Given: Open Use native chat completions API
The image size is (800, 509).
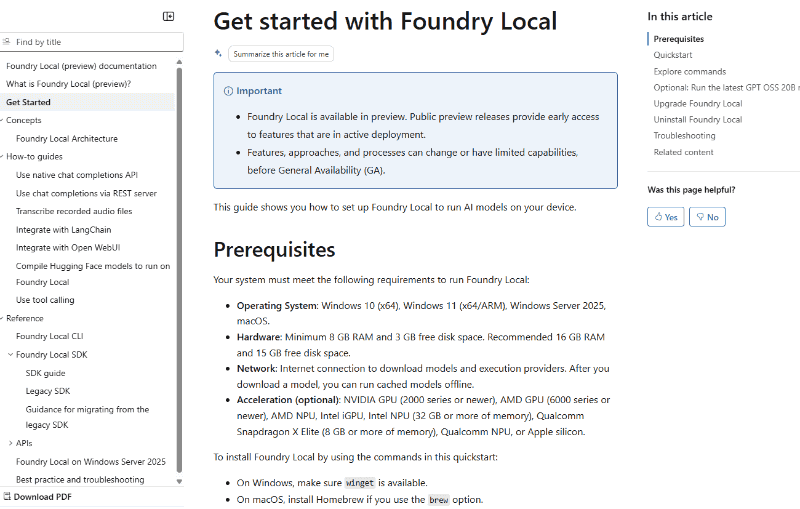Looking at the screenshot, I should click(x=77, y=175).
